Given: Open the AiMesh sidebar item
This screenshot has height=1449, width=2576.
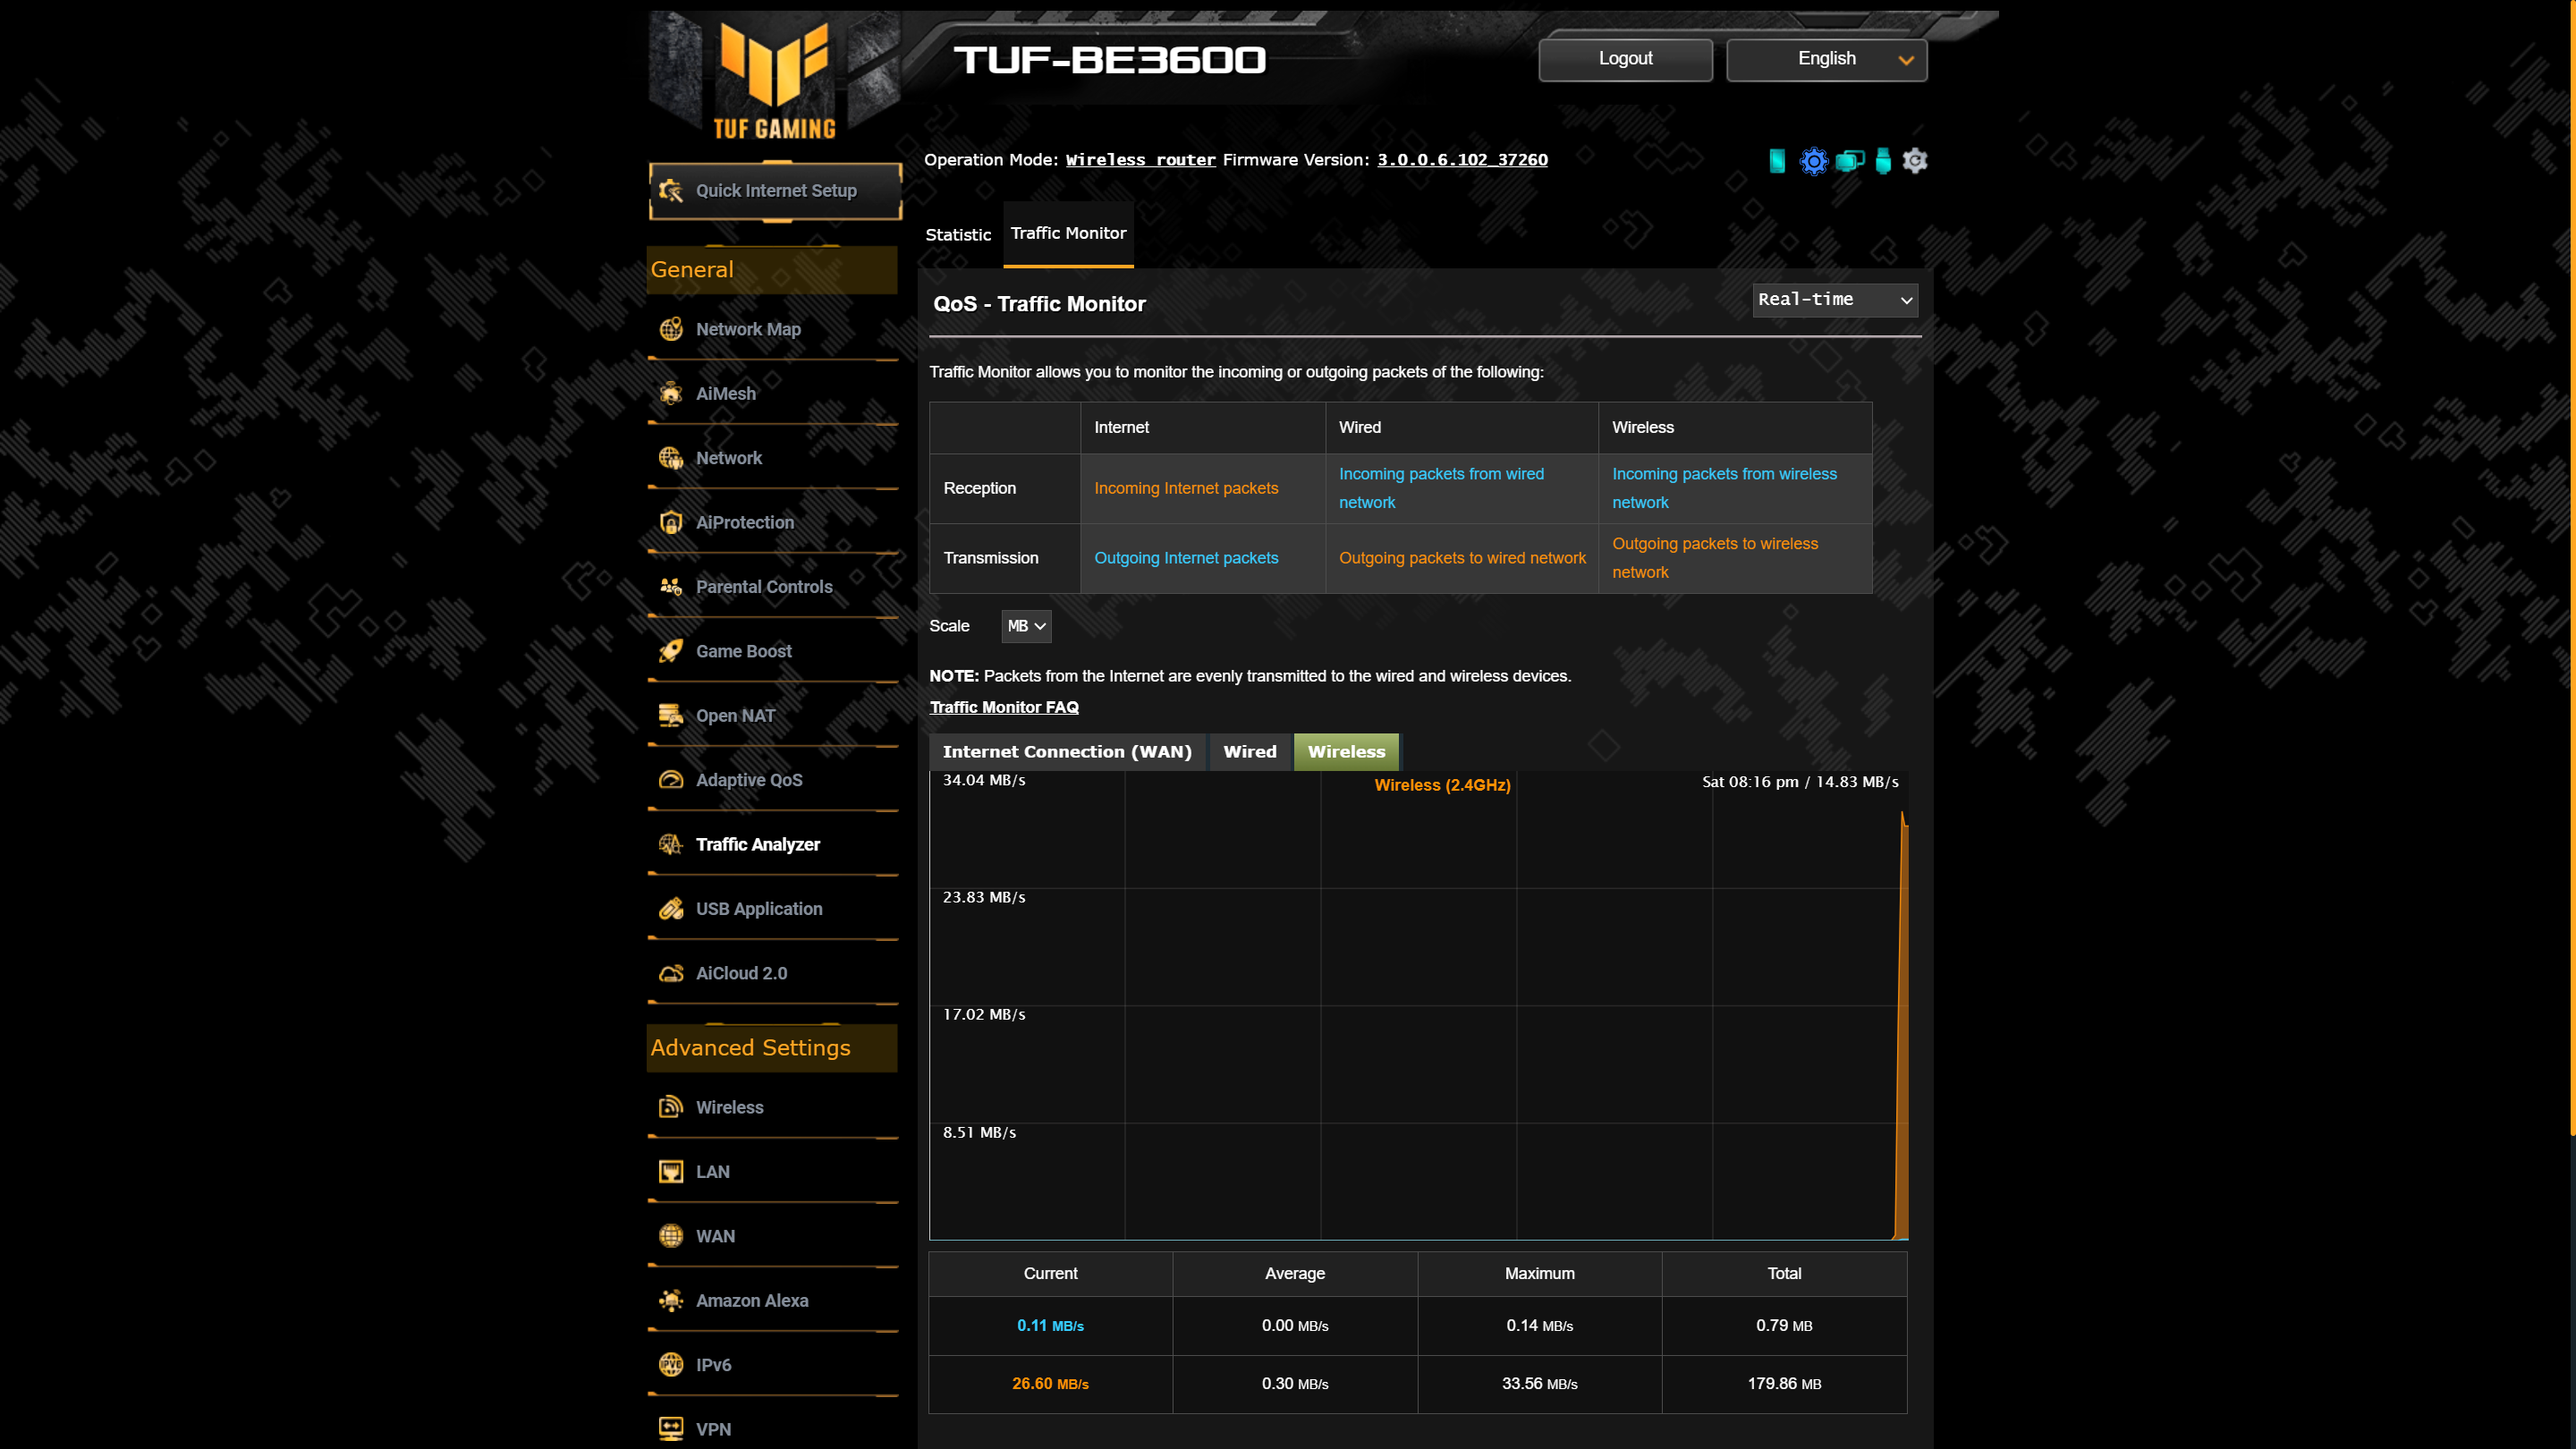Looking at the screenshot, I should click(x=725, y=393).
